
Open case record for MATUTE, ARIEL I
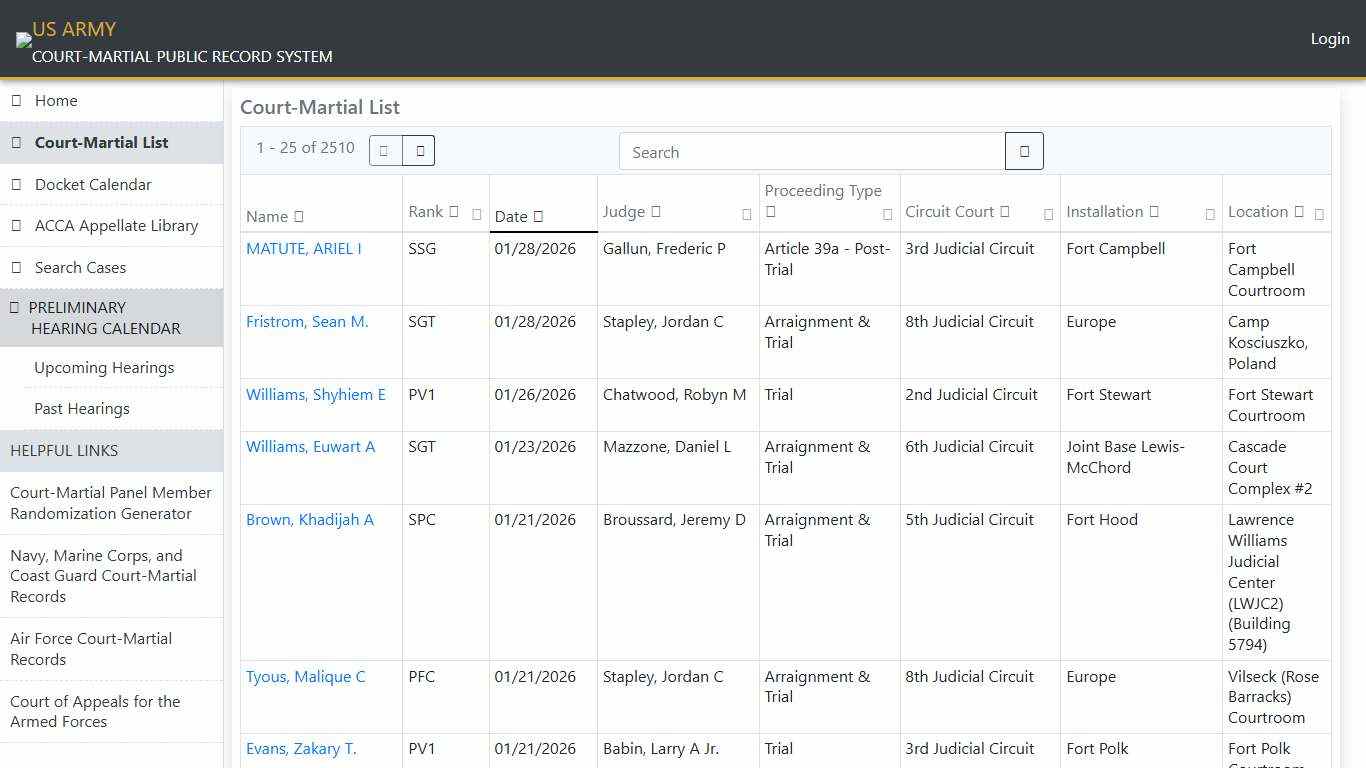303,248
